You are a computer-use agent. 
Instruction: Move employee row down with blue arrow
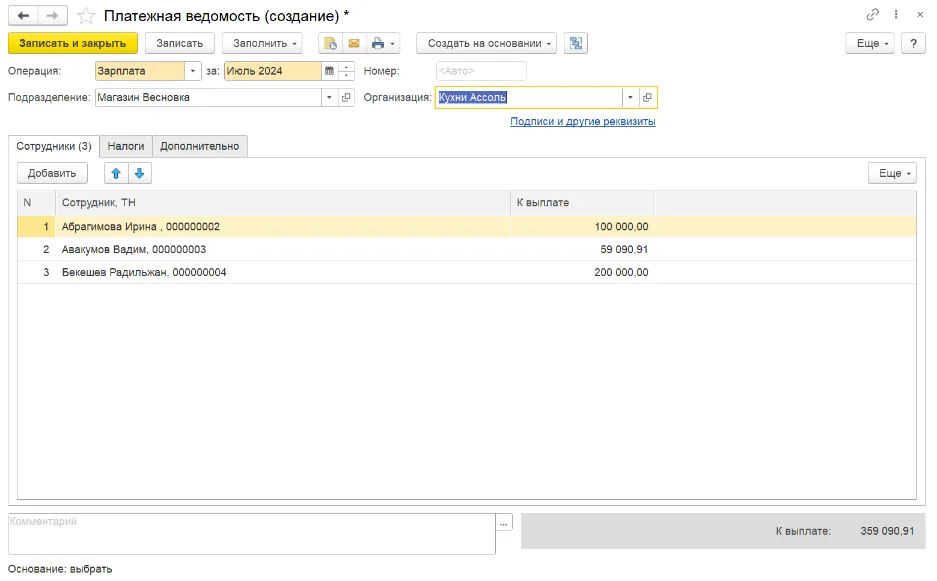pyautogui.click(x=139, y=173)
